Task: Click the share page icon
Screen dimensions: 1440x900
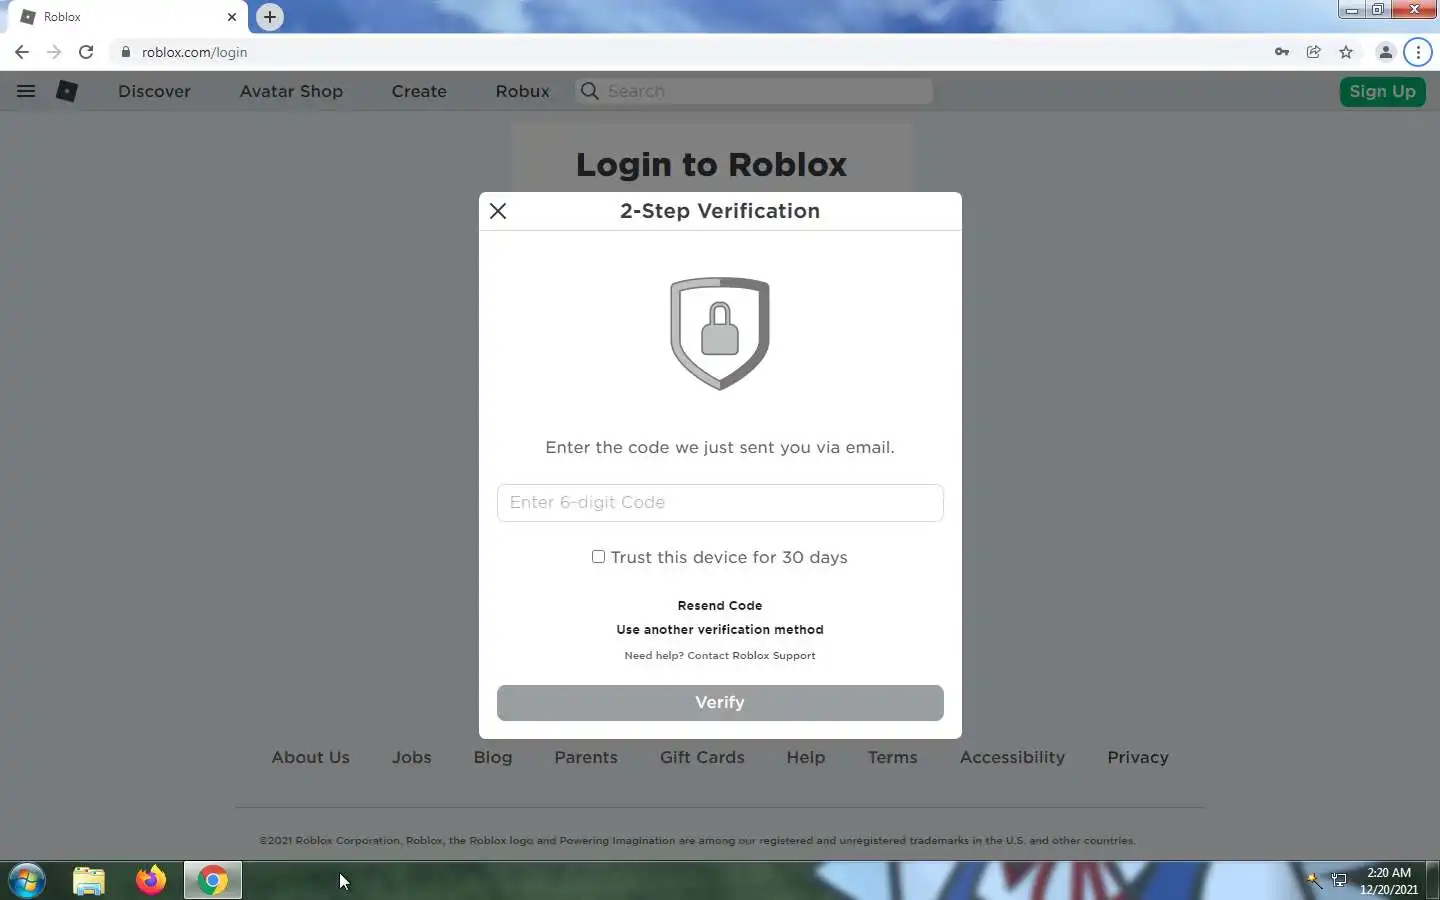Action: pos(1314,52)
